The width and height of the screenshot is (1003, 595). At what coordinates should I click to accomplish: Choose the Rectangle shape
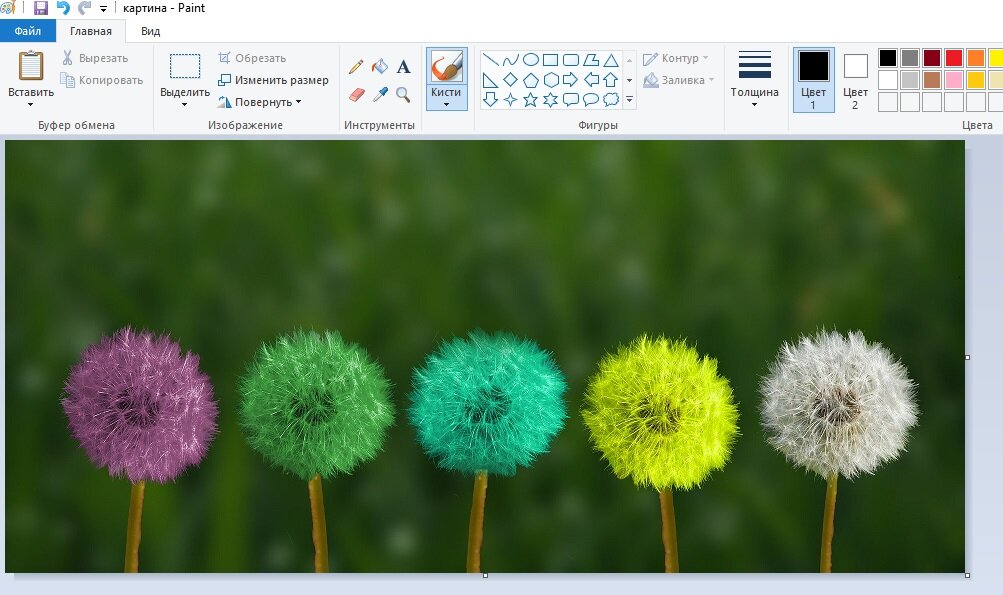550,60
